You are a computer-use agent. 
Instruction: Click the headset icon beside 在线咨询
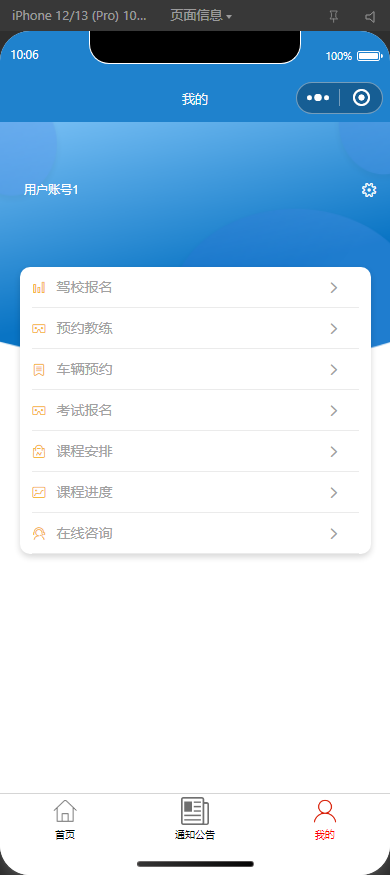pos(38,534)
